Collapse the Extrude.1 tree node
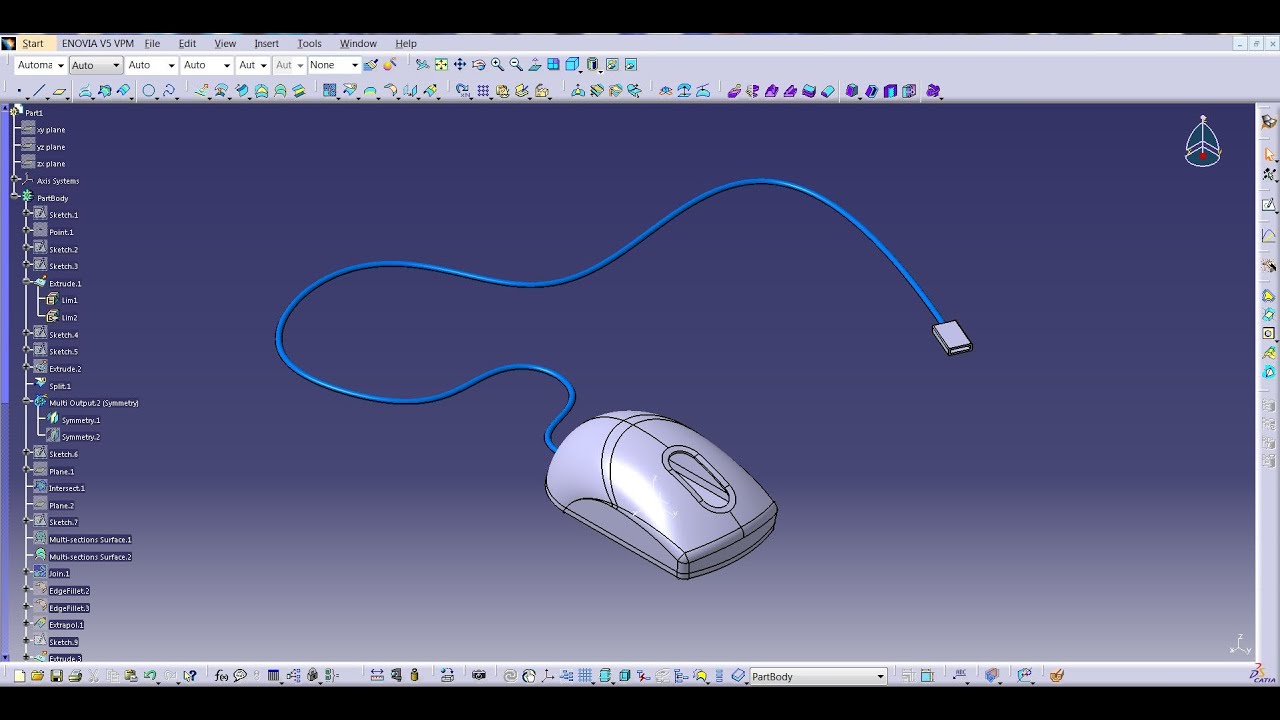Screen dimensions: 1280x720 pos(27,283)
